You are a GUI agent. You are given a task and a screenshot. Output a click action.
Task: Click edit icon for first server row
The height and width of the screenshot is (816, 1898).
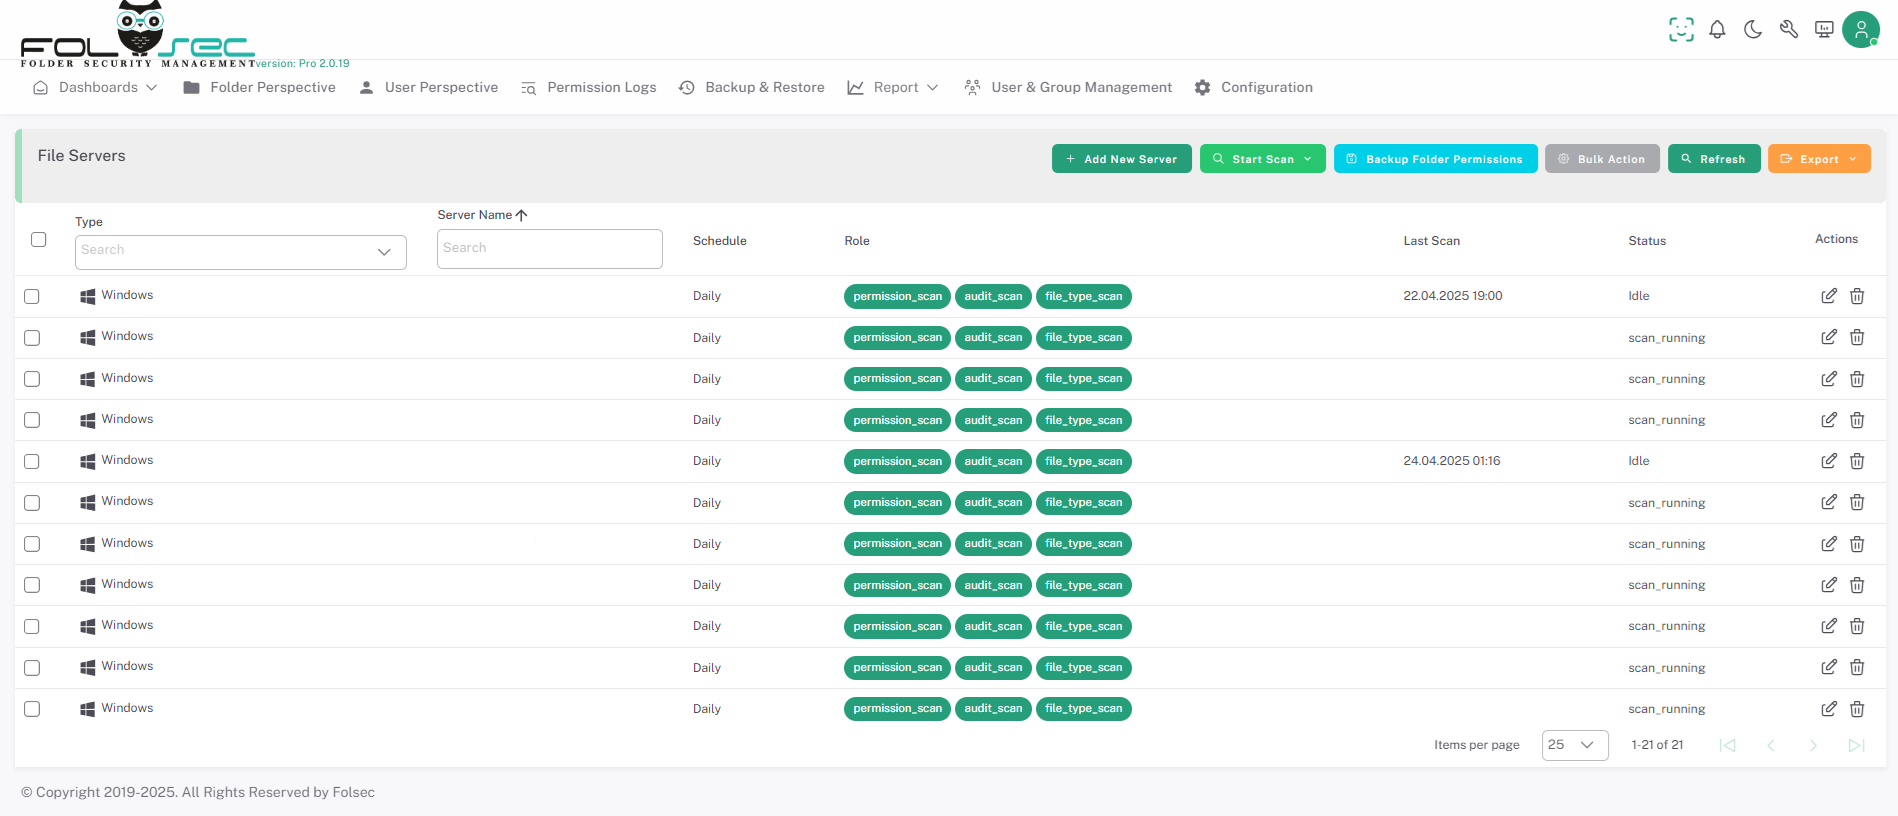click(1828, 296)
